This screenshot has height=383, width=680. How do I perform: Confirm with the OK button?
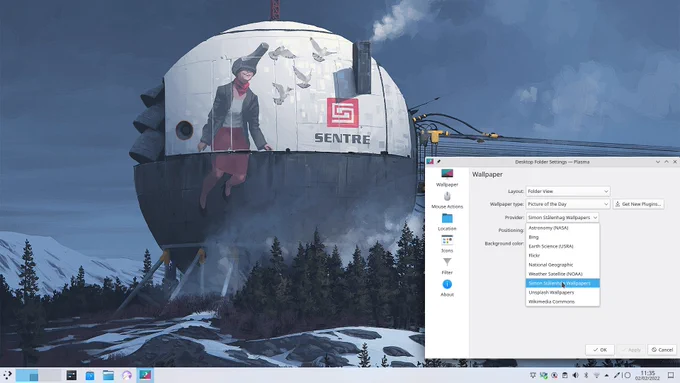coord(600,350)
